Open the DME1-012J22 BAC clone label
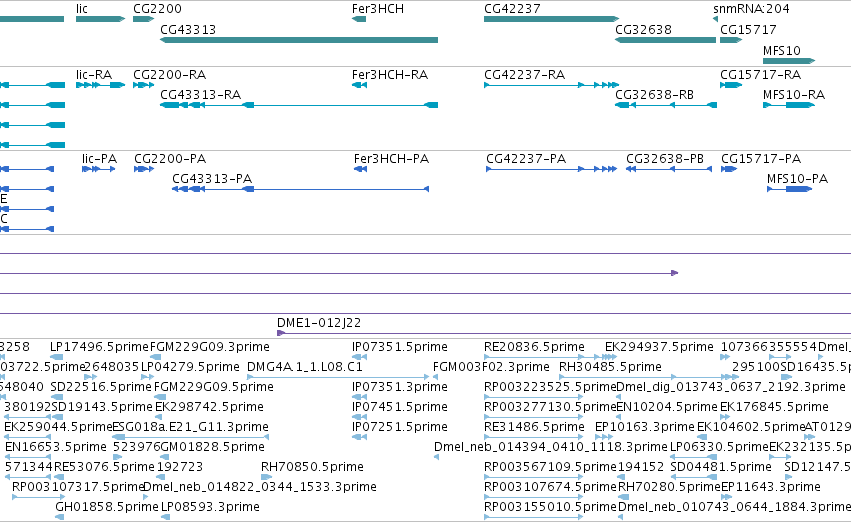Viewport: 851px width, 522px height. click(x=319, y=322)
